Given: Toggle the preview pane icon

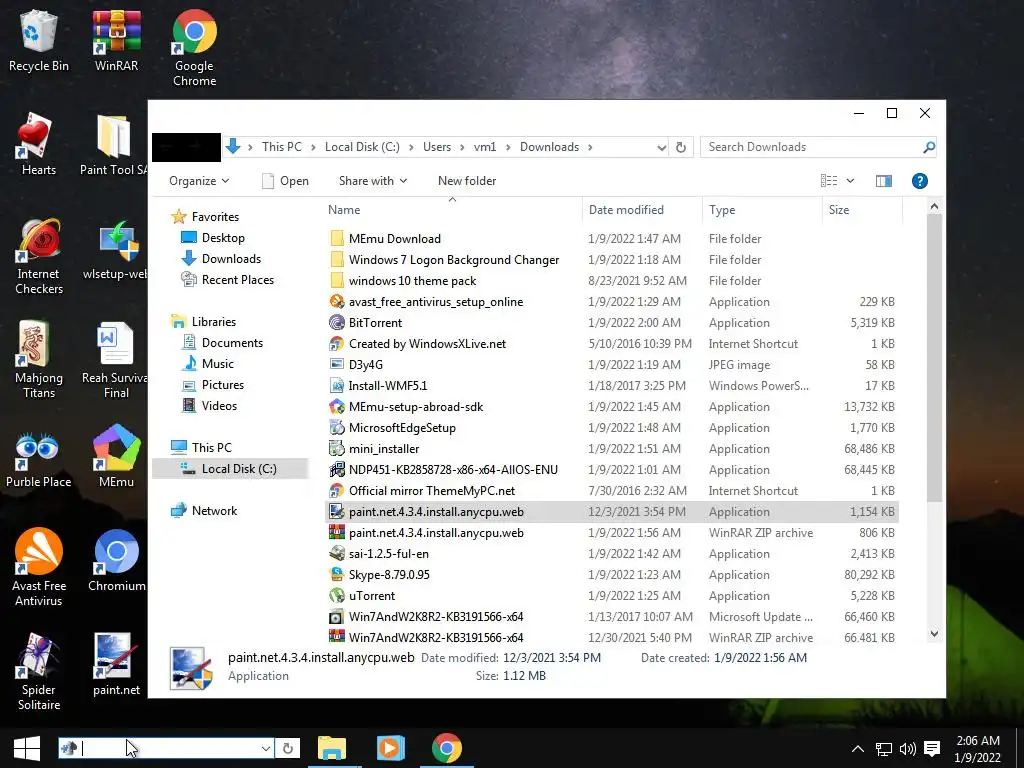Looking at the screenshot, I should 884,181.
